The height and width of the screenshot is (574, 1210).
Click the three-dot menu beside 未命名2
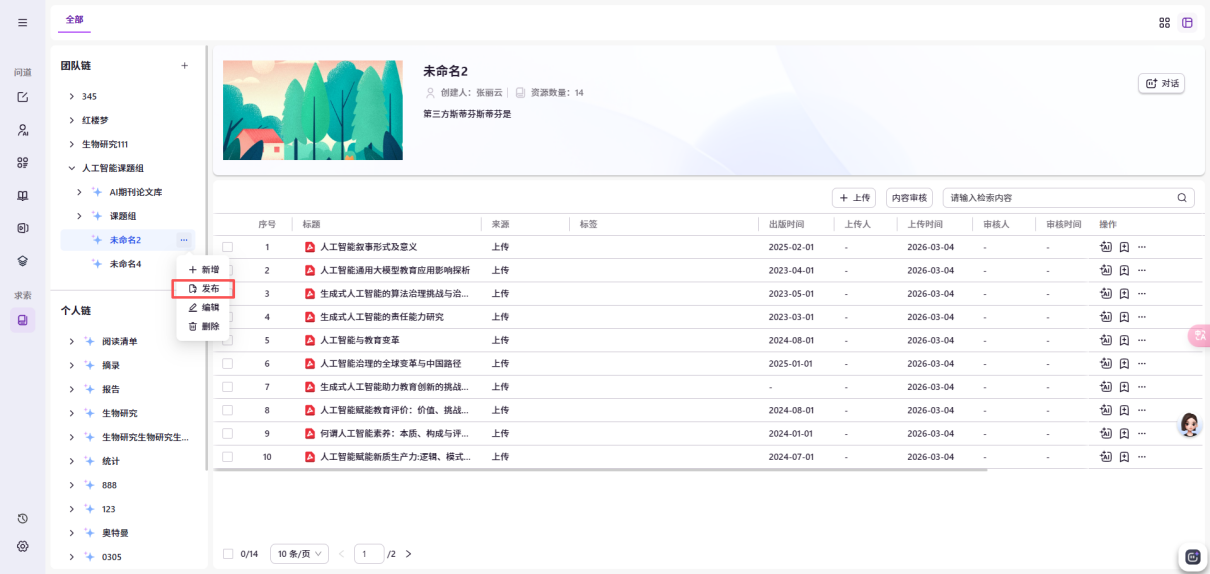click(x=183, y=240)
